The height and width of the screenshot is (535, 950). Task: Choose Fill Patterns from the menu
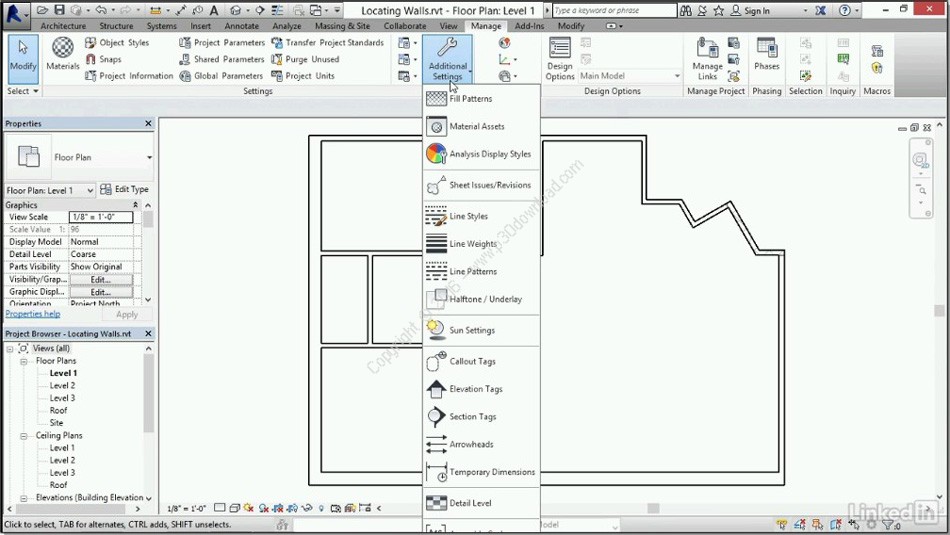[x=480, y=98]
